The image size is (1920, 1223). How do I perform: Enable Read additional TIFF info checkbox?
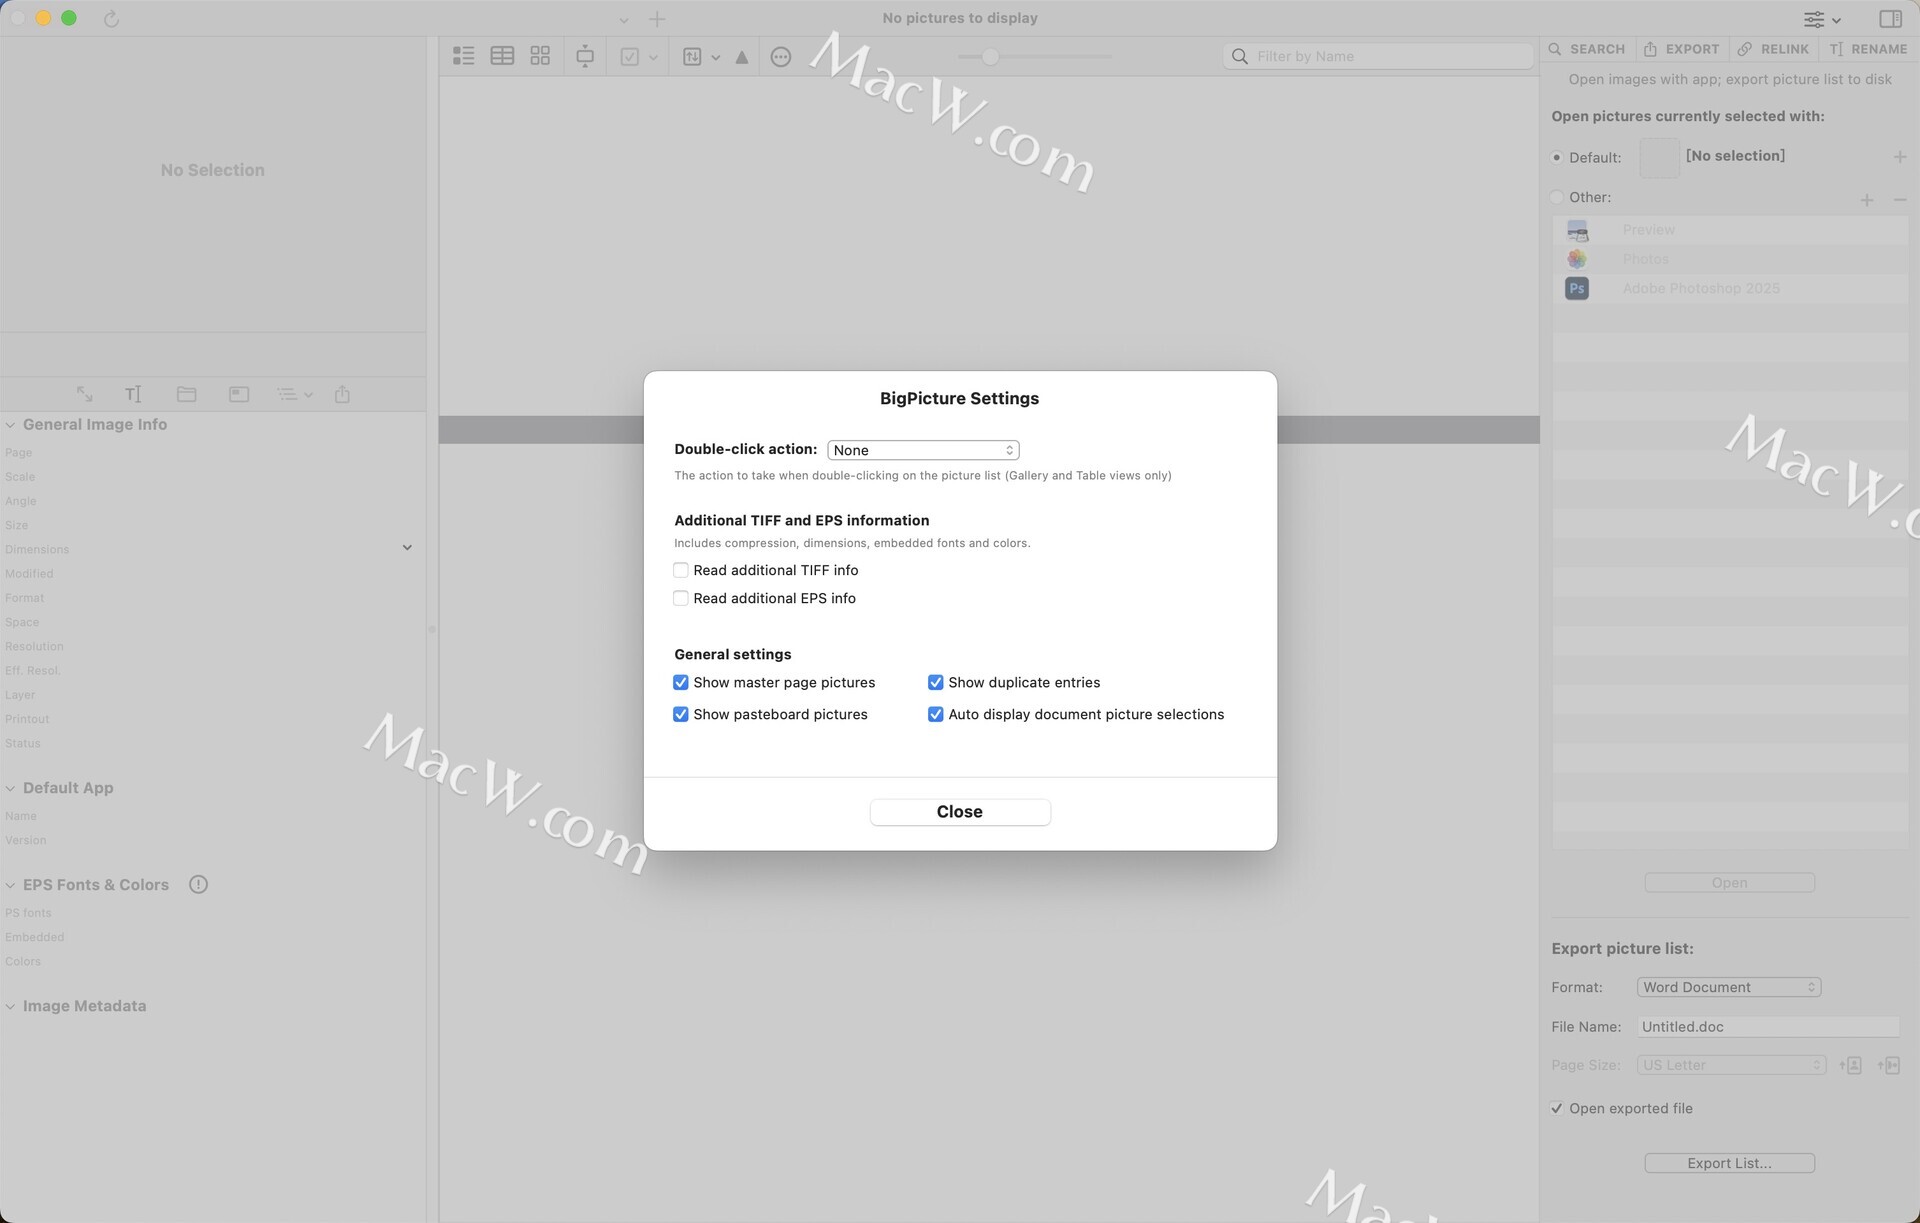pos(681,570)
